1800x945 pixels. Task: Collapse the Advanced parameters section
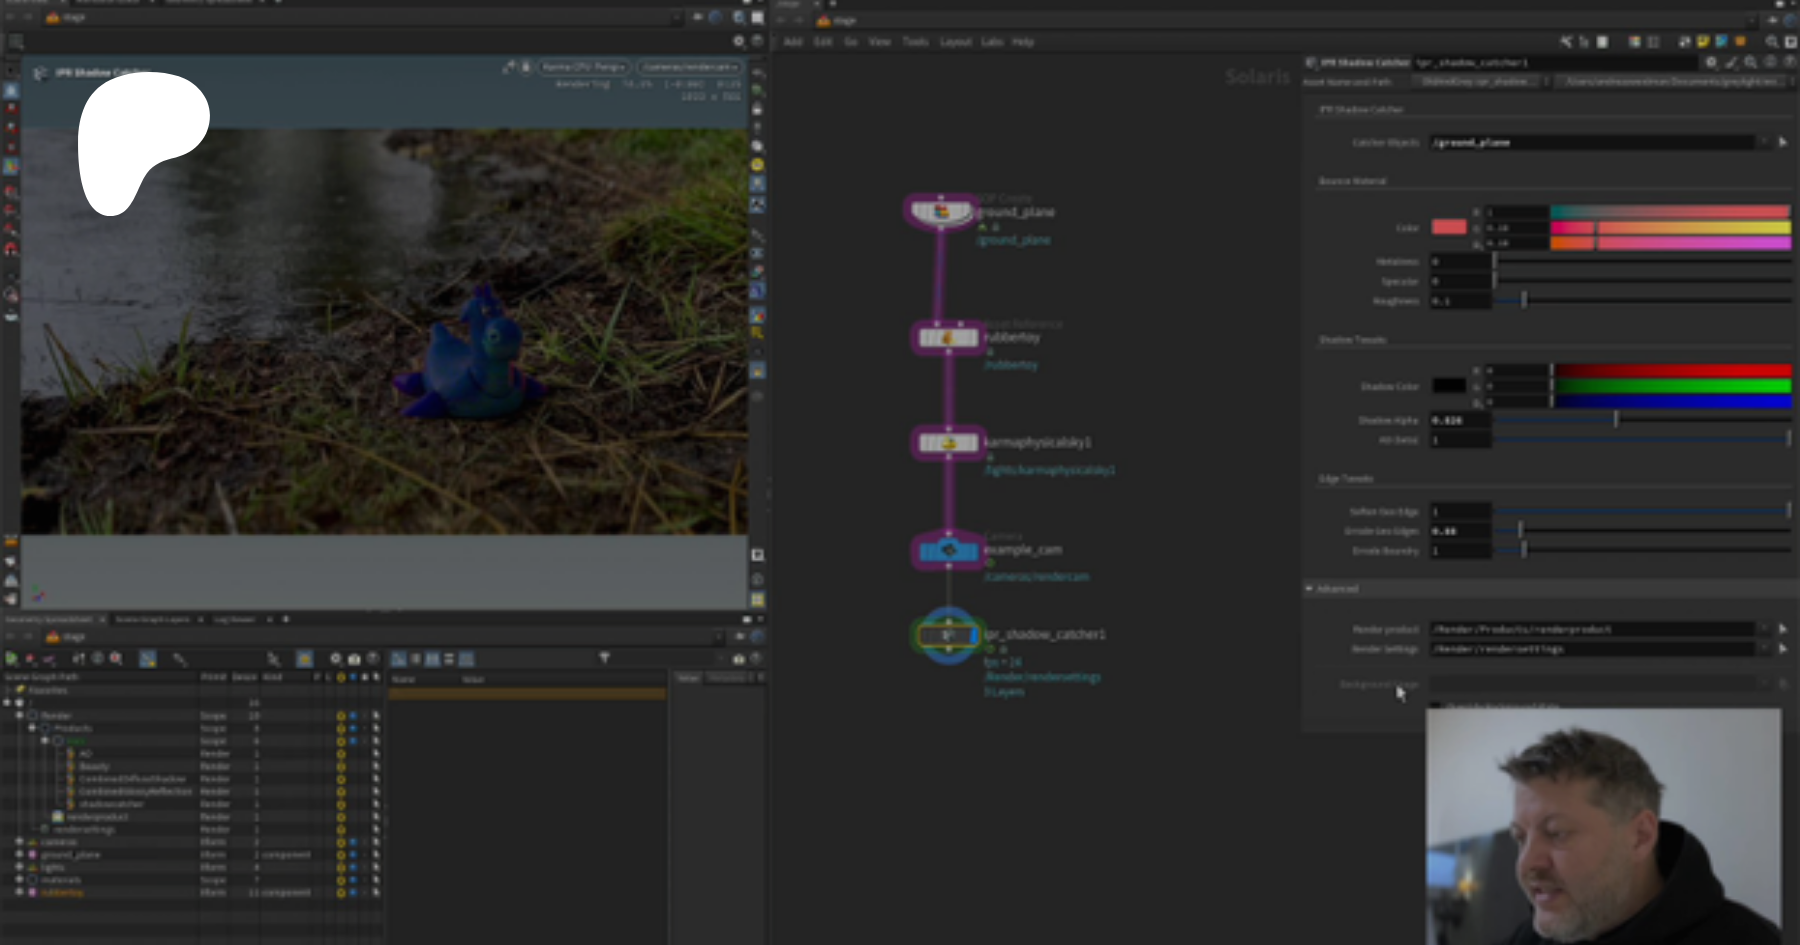1309,589
